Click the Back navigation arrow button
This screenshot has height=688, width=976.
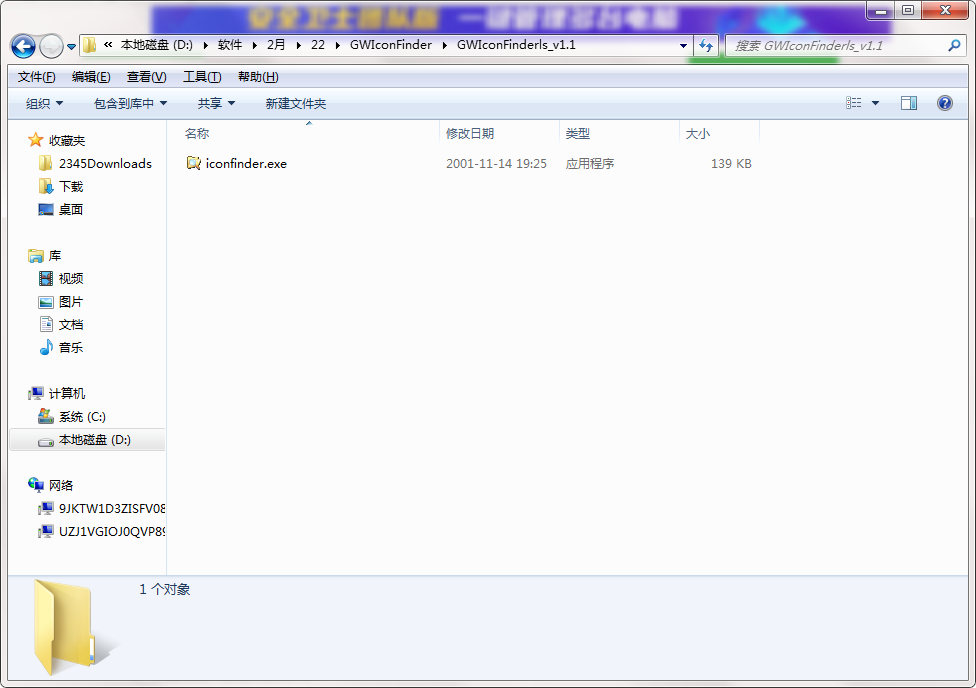[x=23, y=46]
